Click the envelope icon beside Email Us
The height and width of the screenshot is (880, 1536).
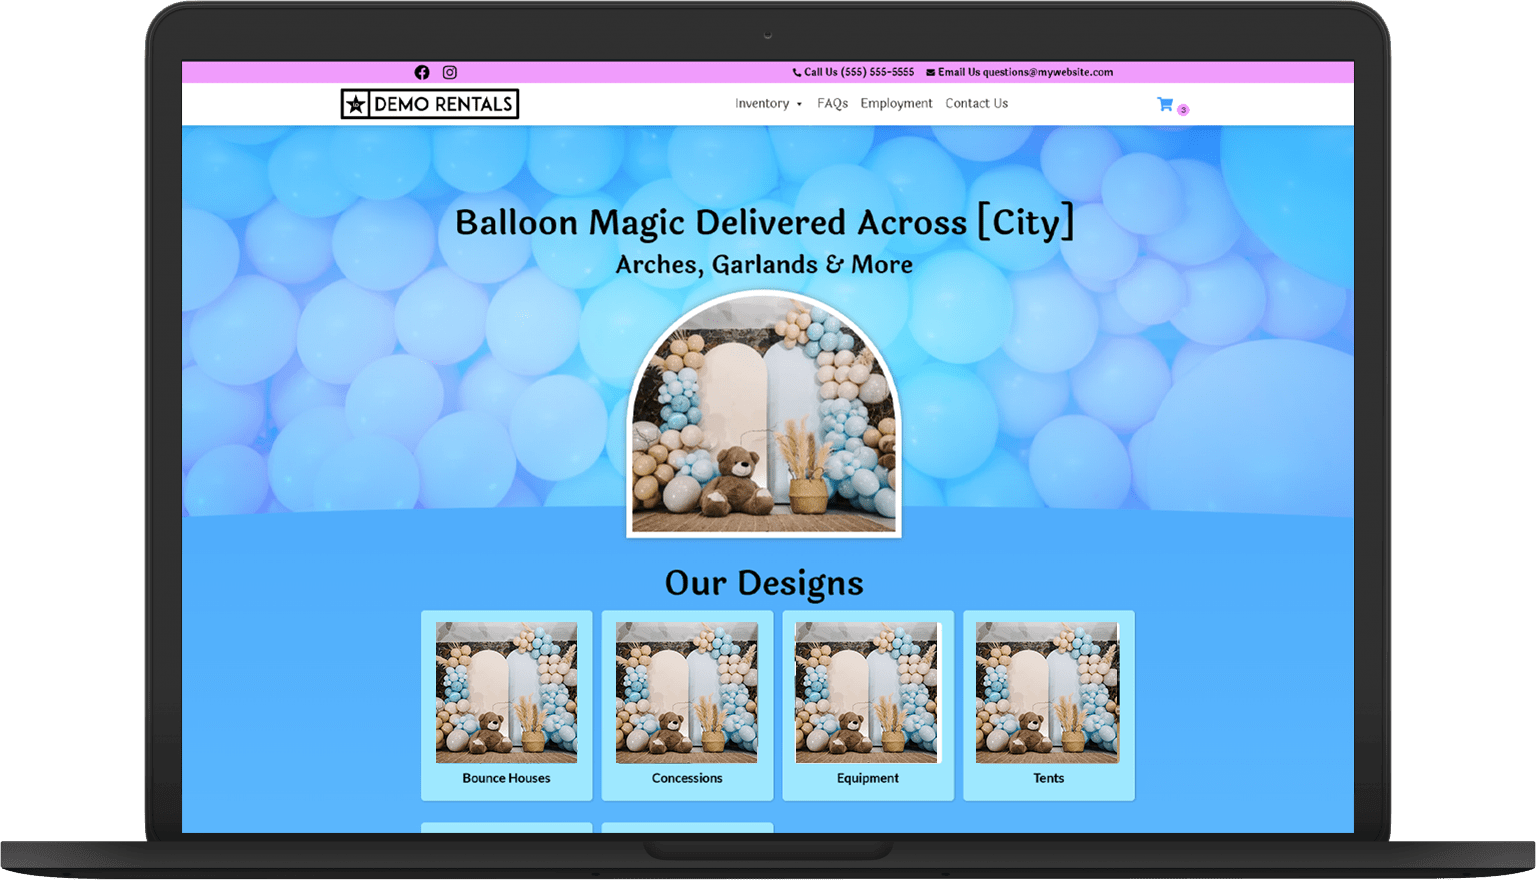(928, 72)
